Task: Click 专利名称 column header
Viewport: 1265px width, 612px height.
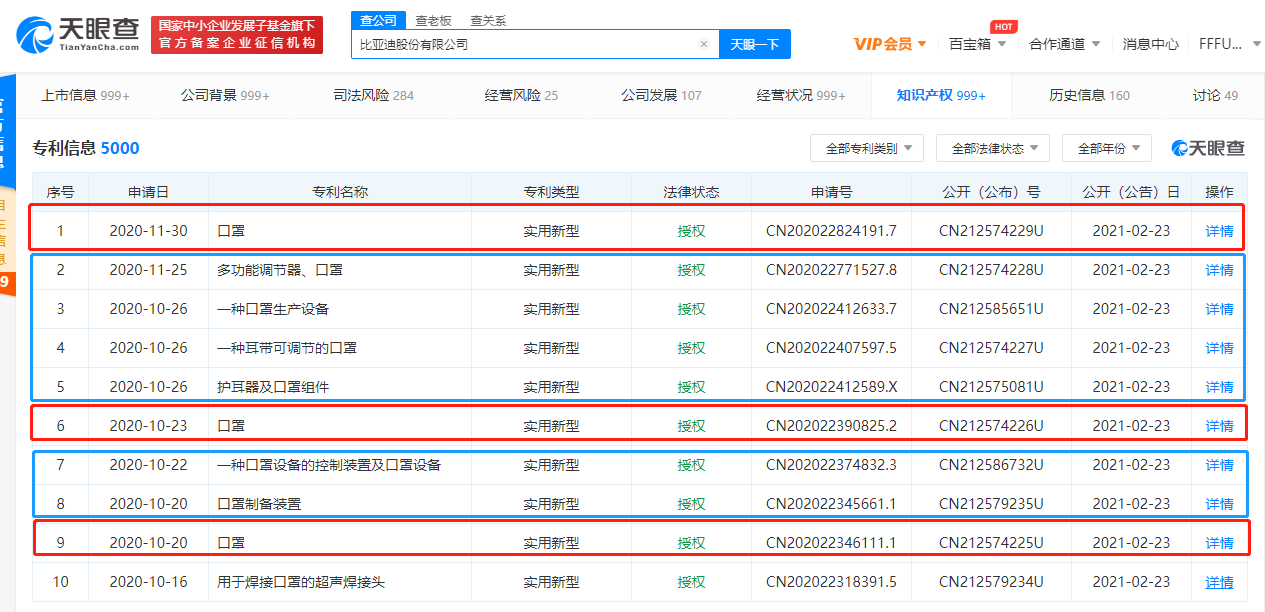Action: click(340, 192)
